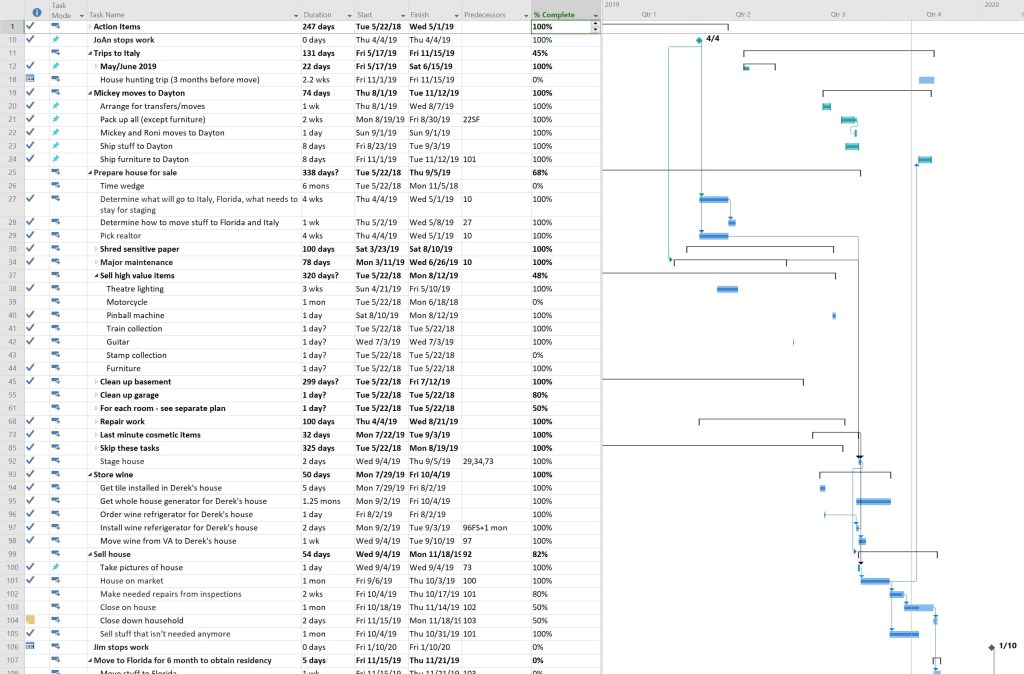Select the Pinball machine task name
Image resolution: width=1024 pixels, height=674 pixels.
pyautogui.click(x=133, y=315)
